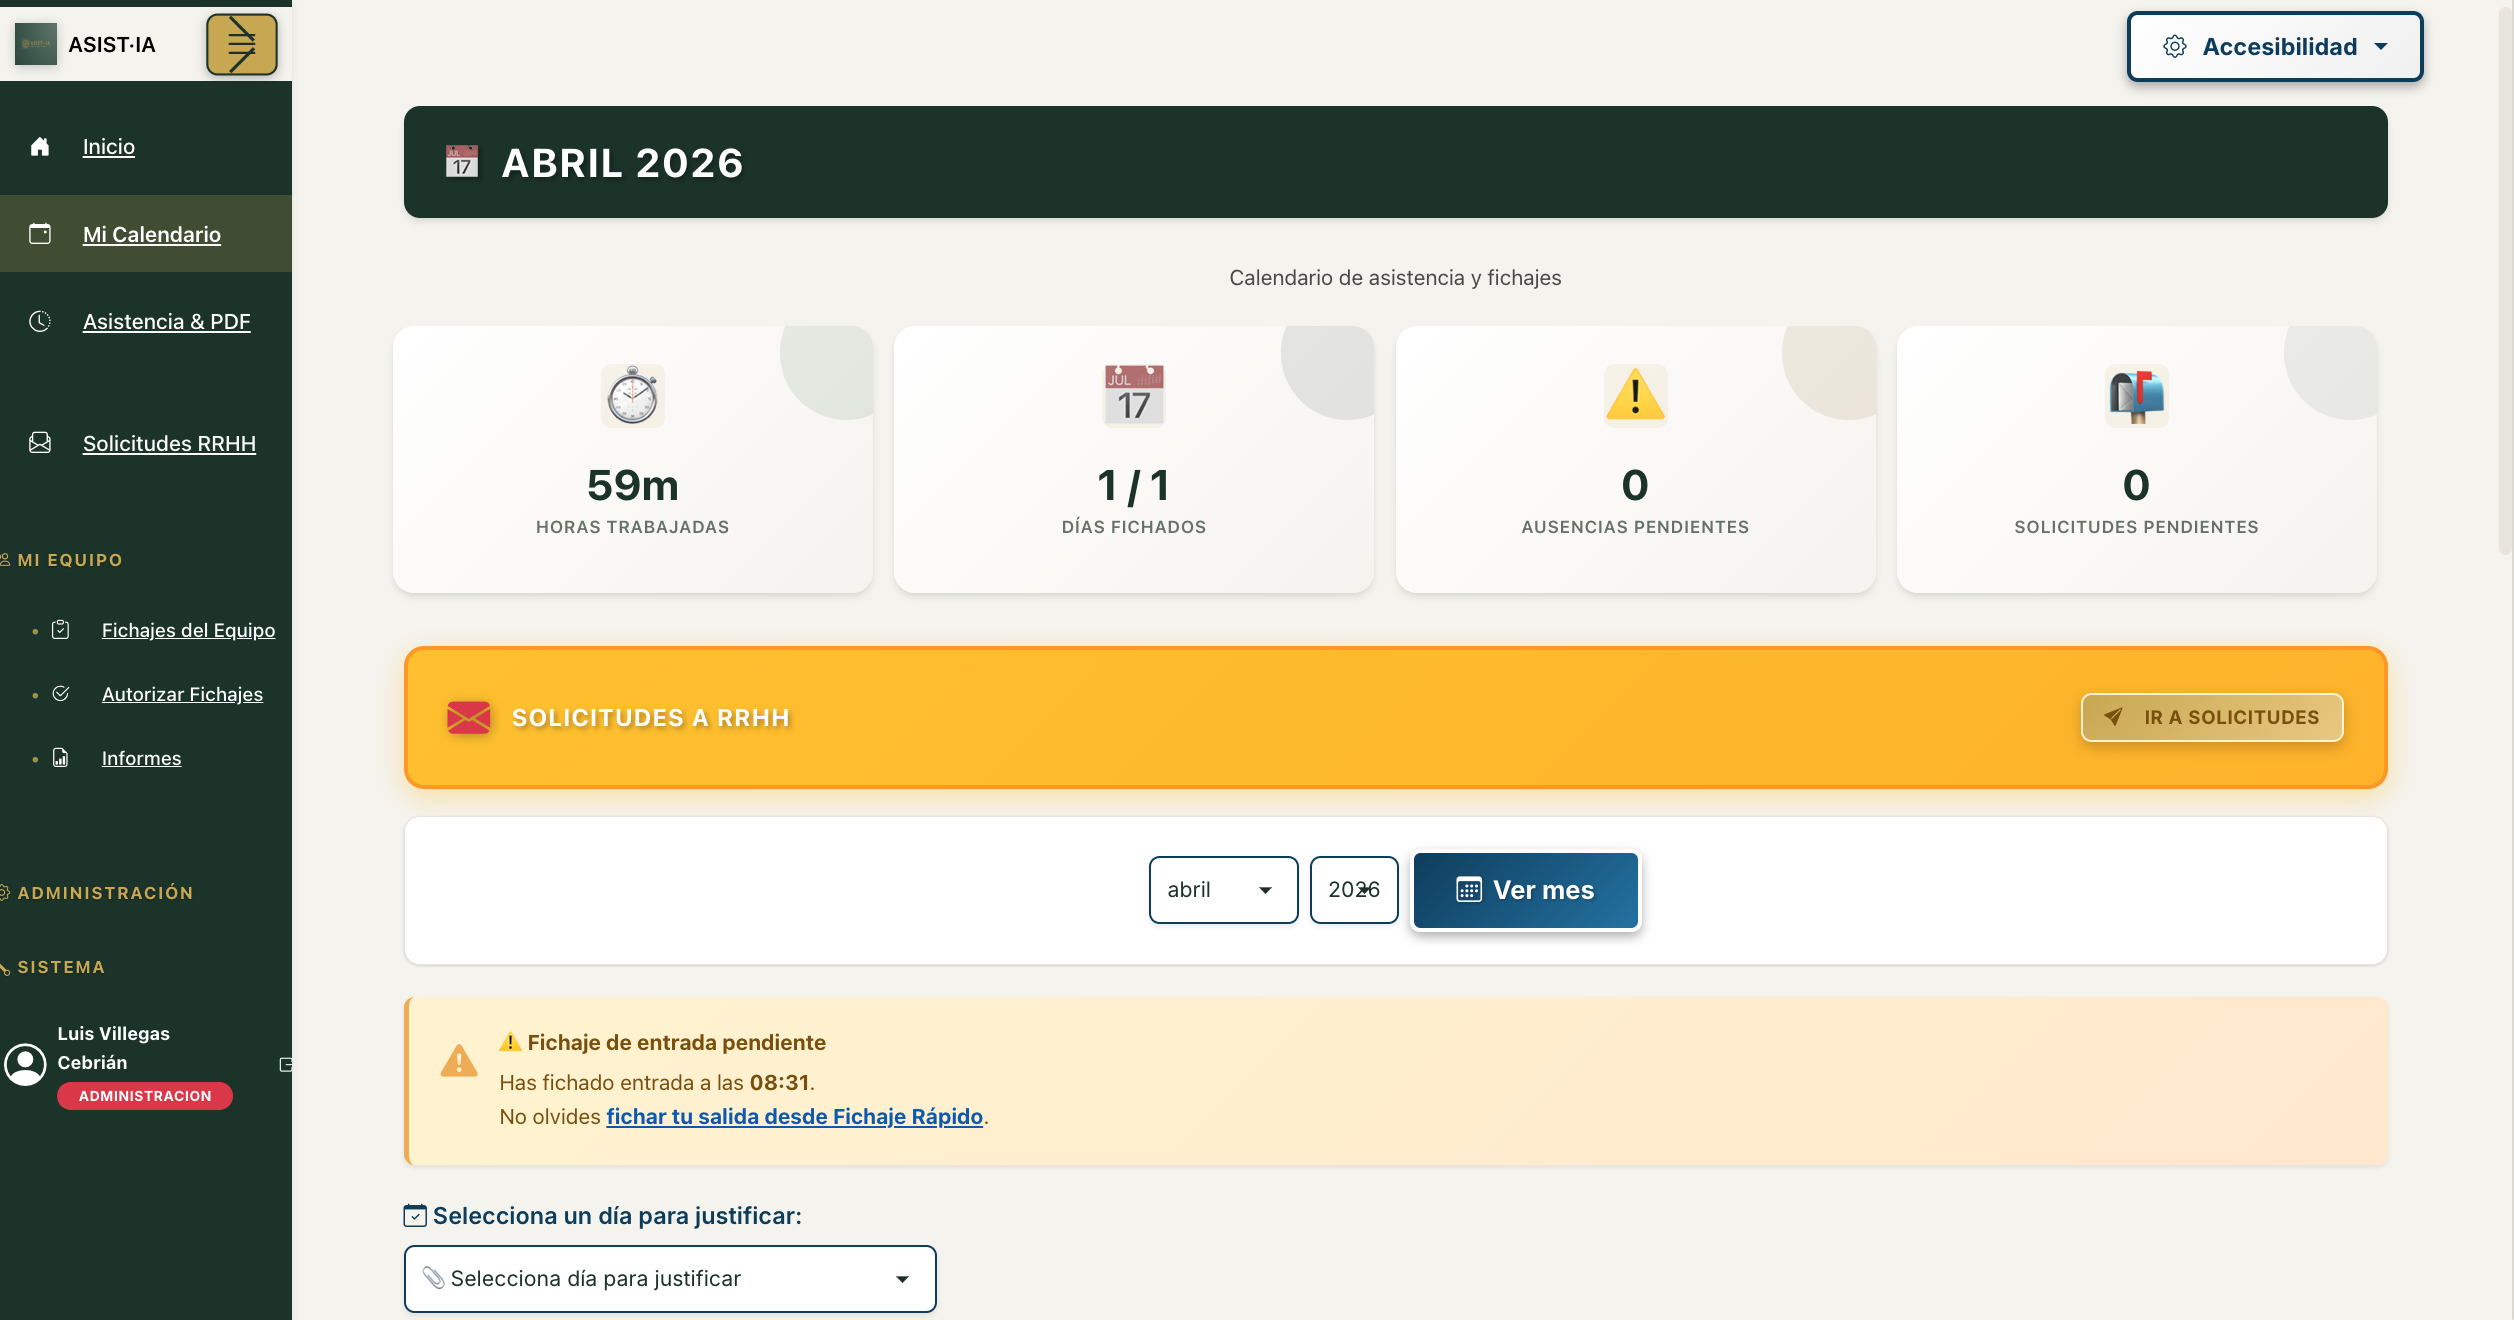
Task: Click the user avatar icon in sidebar
Action: click(x=26, y=1064)
